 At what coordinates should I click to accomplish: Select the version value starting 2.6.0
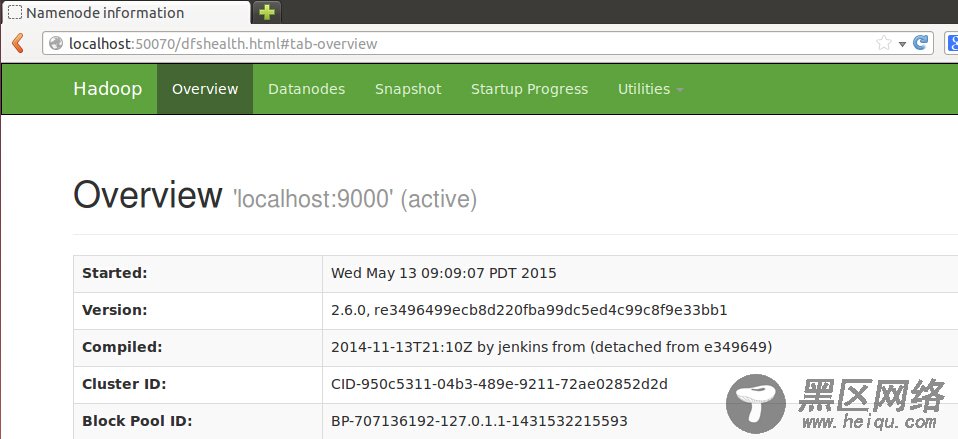click(529, 310)
